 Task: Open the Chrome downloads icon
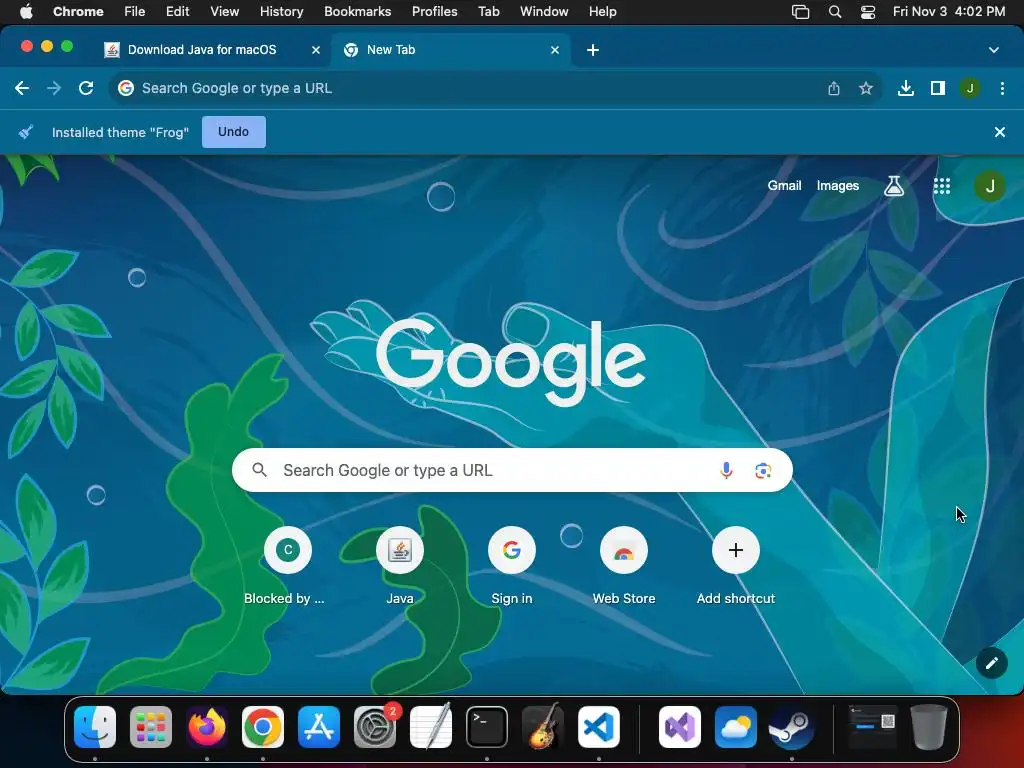[x=906, y=88]
